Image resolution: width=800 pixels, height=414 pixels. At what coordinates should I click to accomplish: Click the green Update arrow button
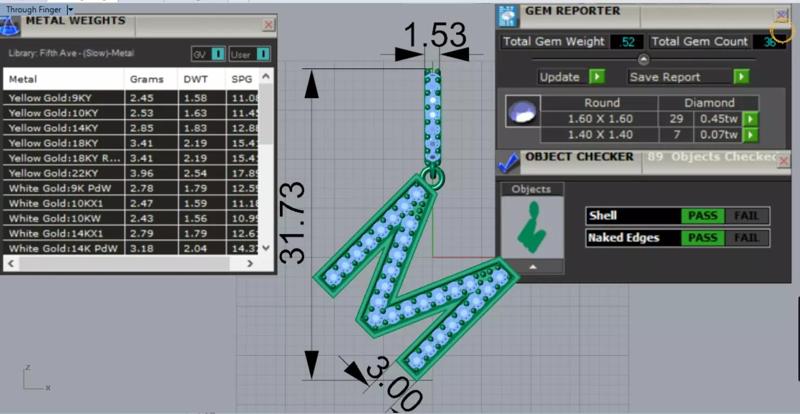click(597, 77)
